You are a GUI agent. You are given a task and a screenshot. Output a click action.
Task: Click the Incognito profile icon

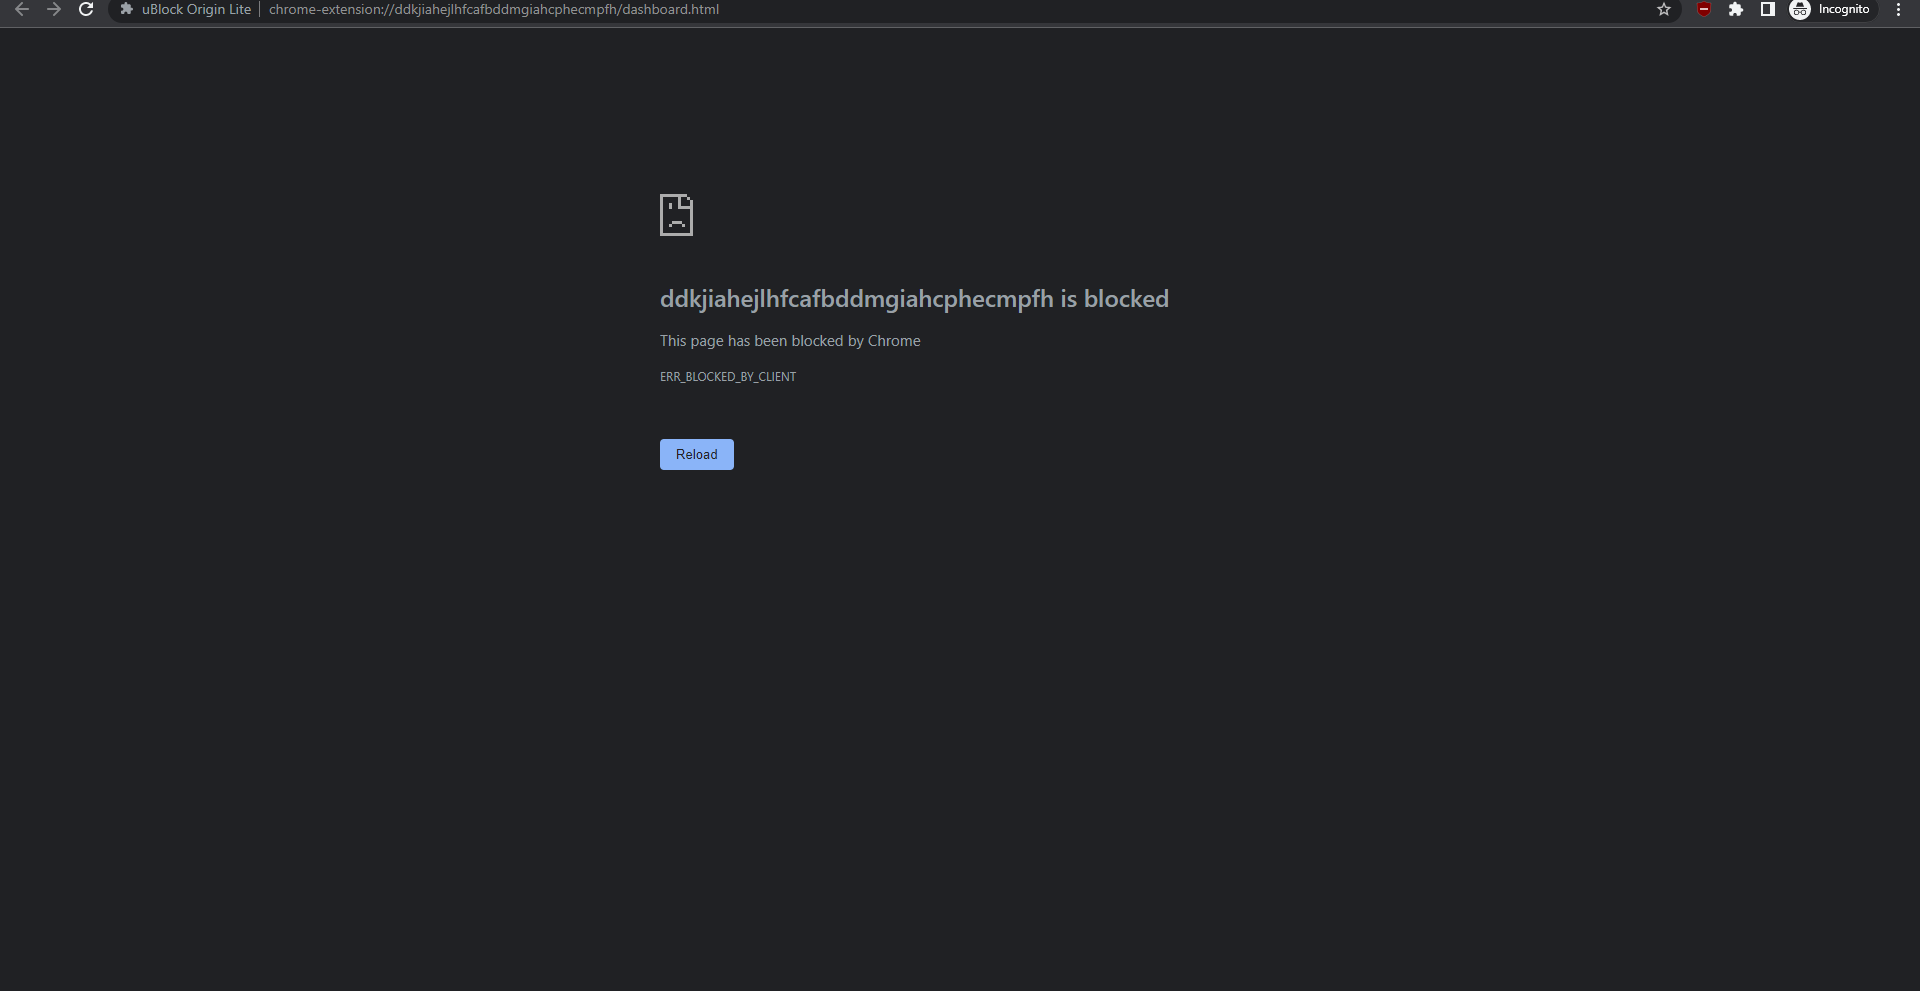tap(1801, 10)
